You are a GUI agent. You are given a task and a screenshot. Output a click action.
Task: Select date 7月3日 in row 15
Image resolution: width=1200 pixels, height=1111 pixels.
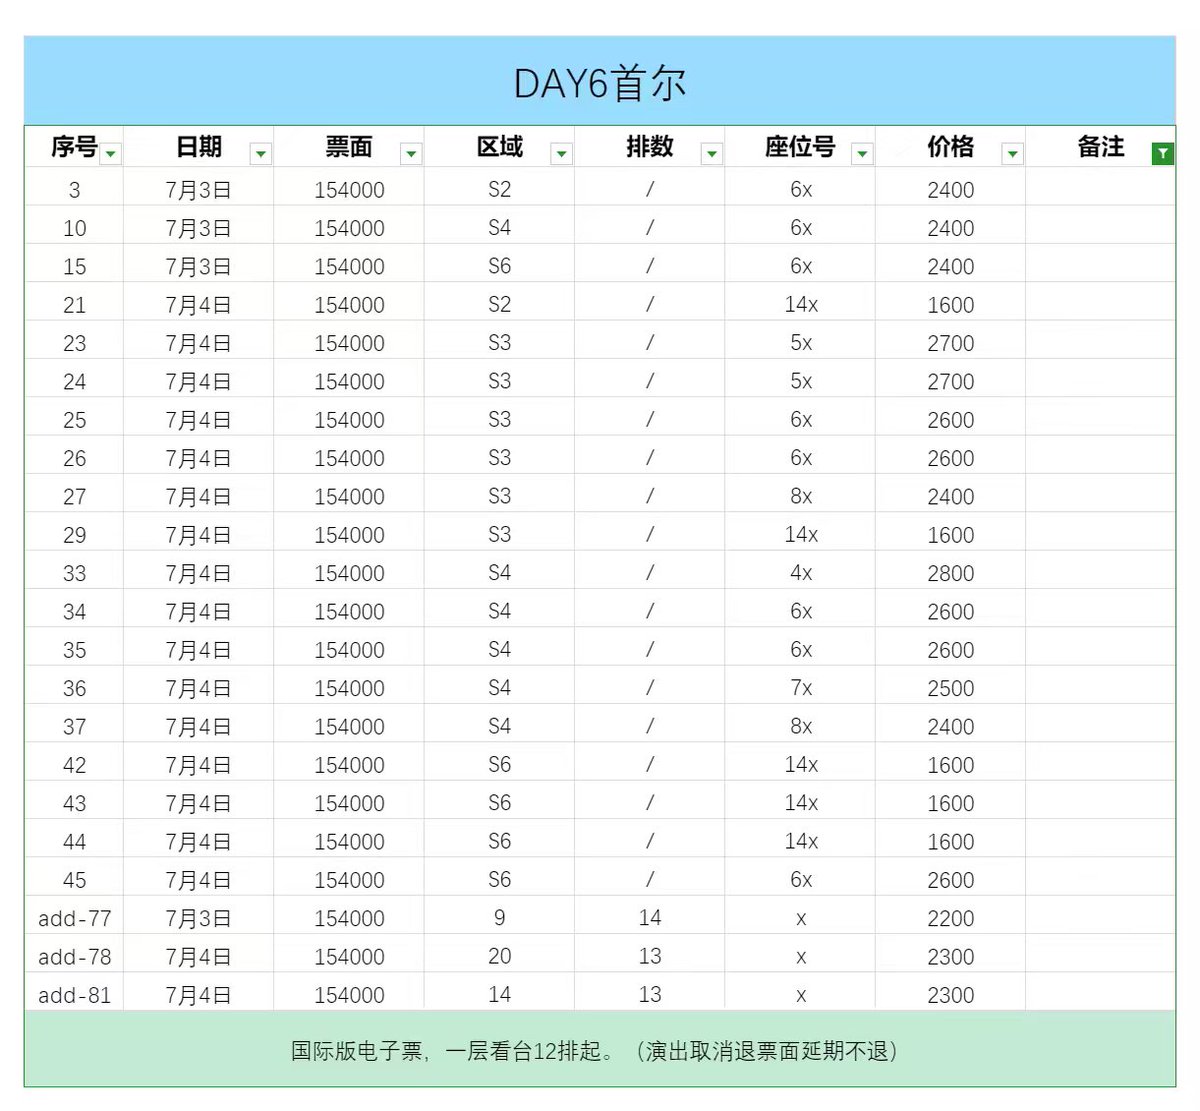click(x=199, y=266)
